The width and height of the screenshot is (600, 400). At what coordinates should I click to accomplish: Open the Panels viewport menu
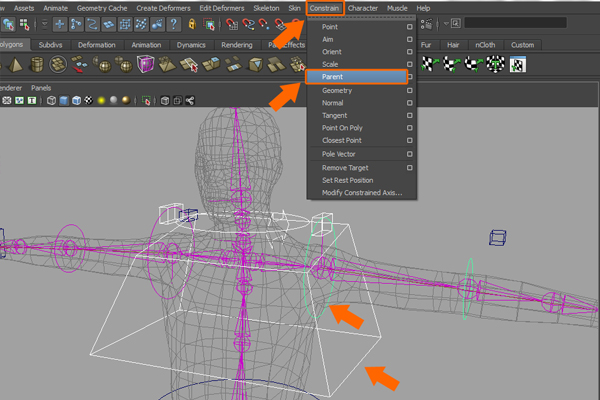(41, 88)
